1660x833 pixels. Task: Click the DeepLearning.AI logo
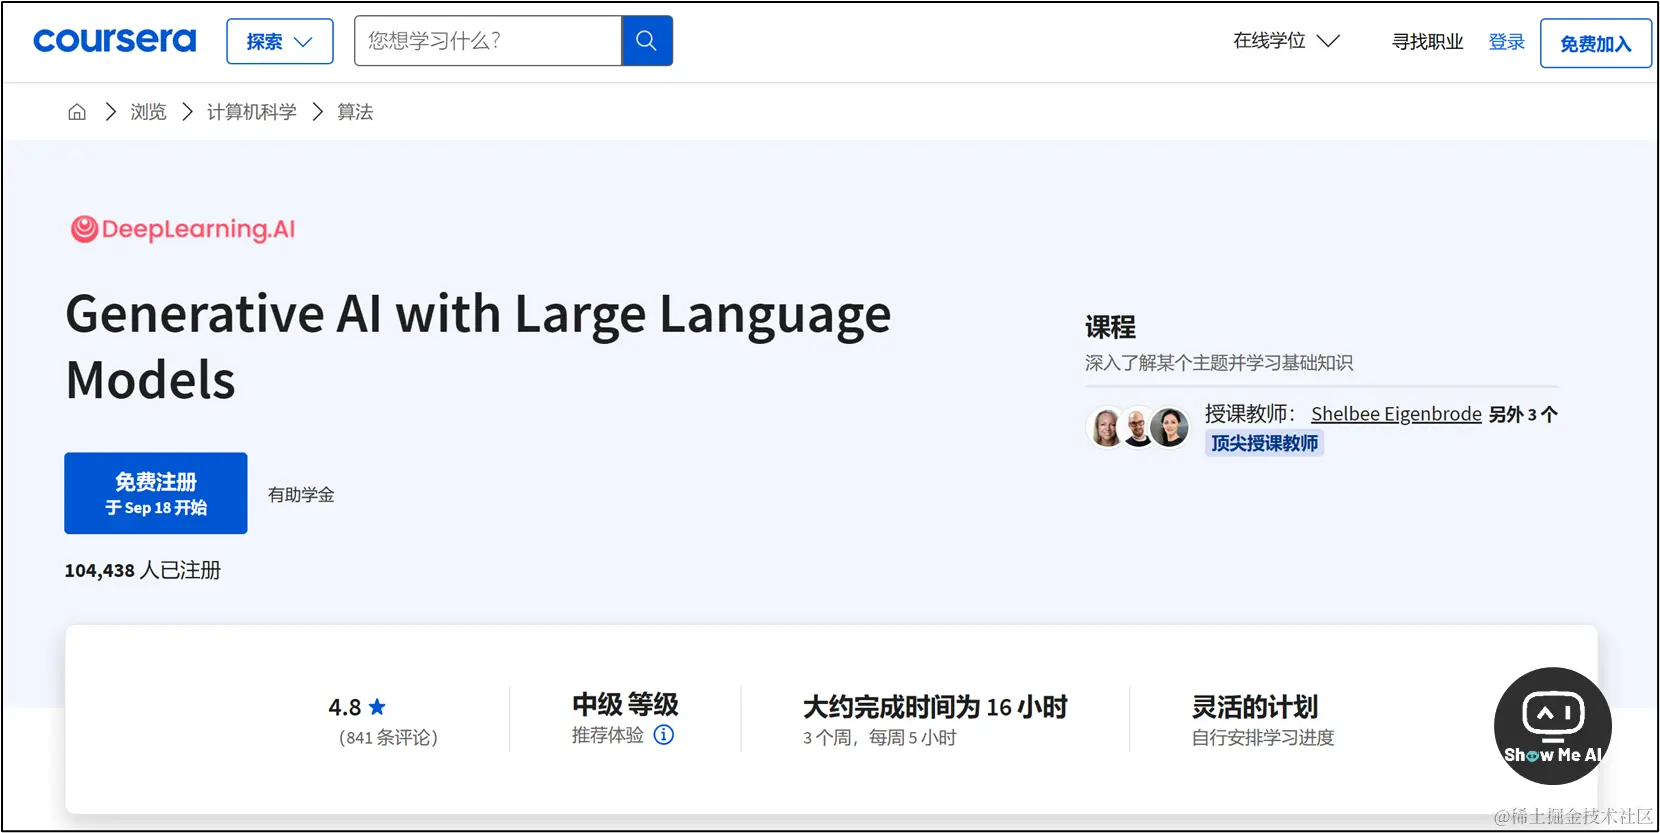point(183,229)
